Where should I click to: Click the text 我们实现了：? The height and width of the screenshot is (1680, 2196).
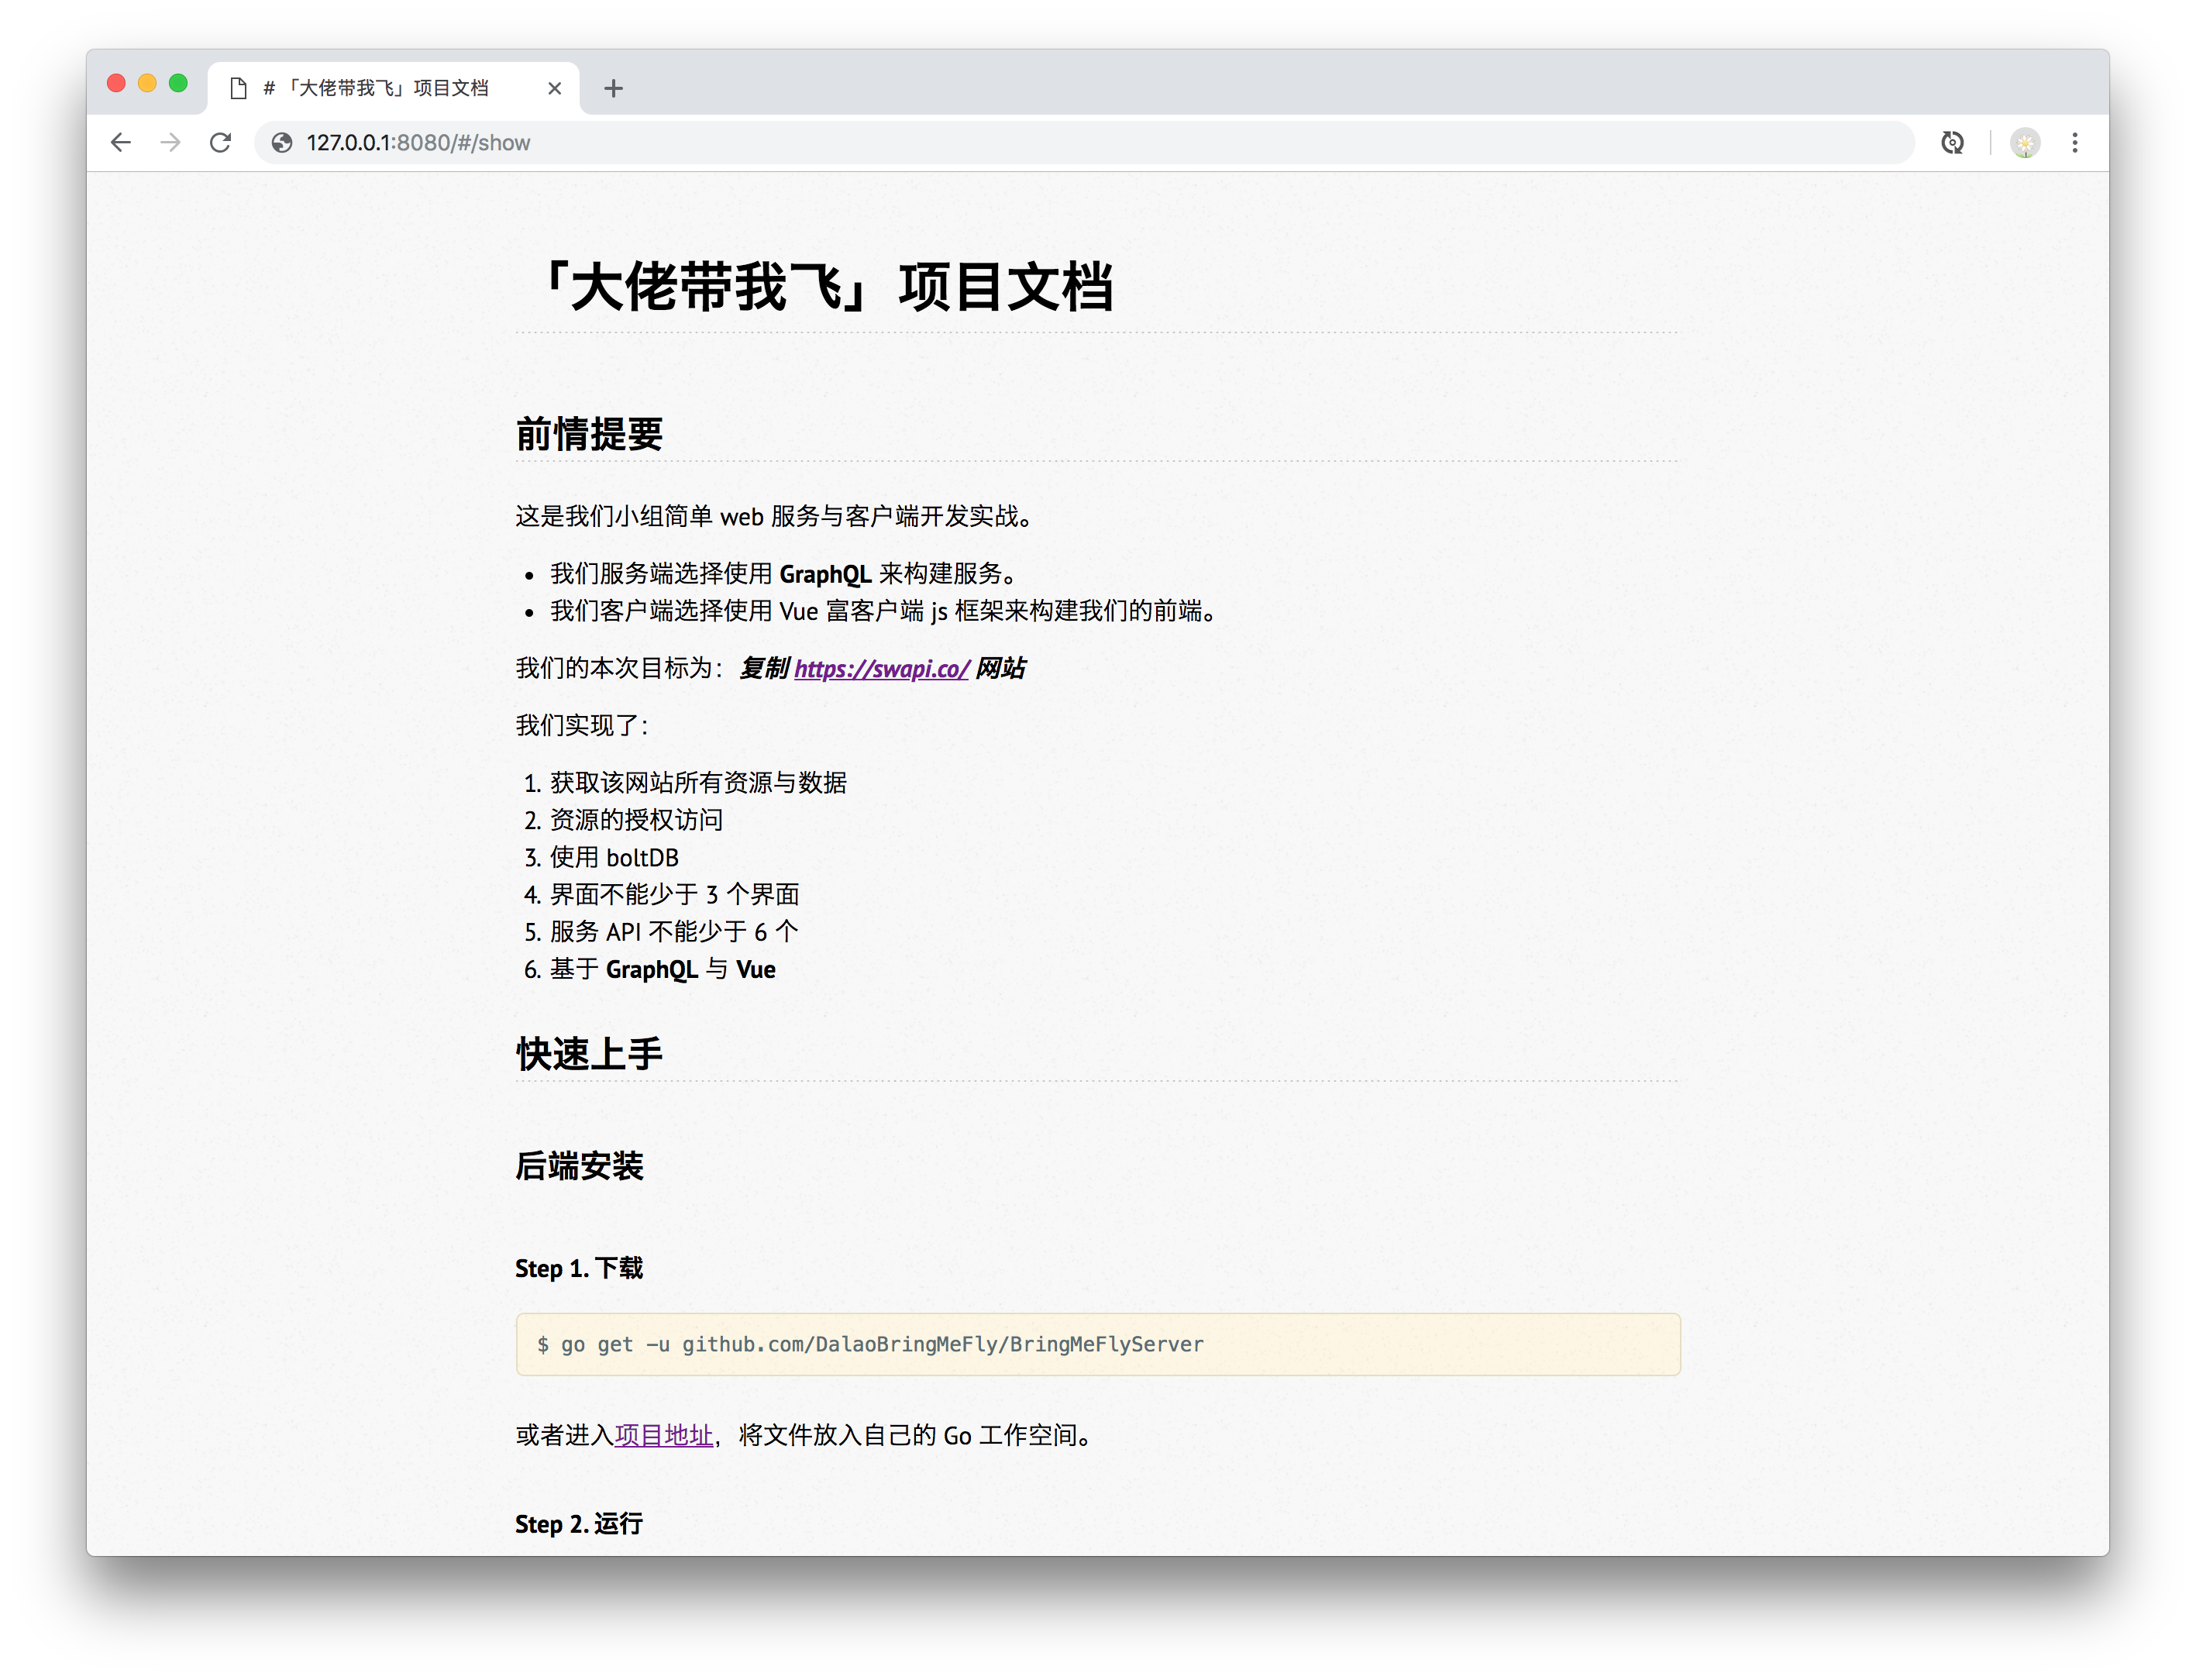583,725
